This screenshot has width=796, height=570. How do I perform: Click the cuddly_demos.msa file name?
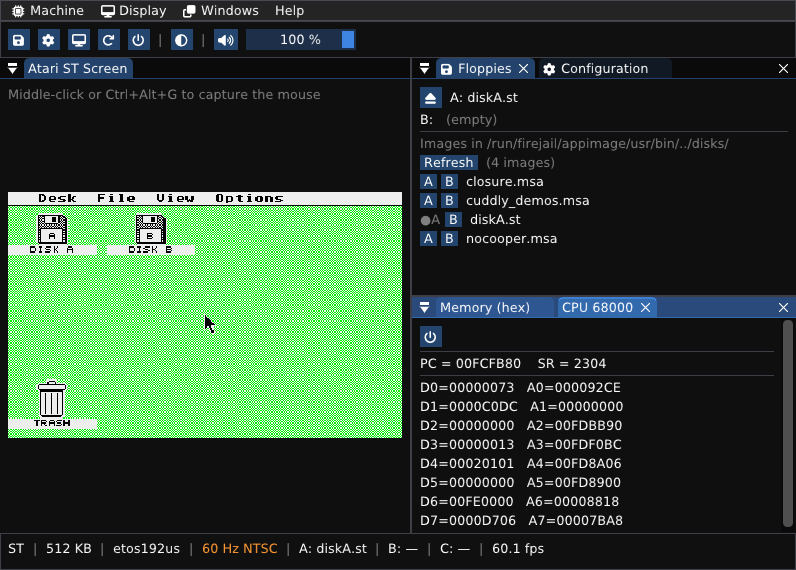527,201
